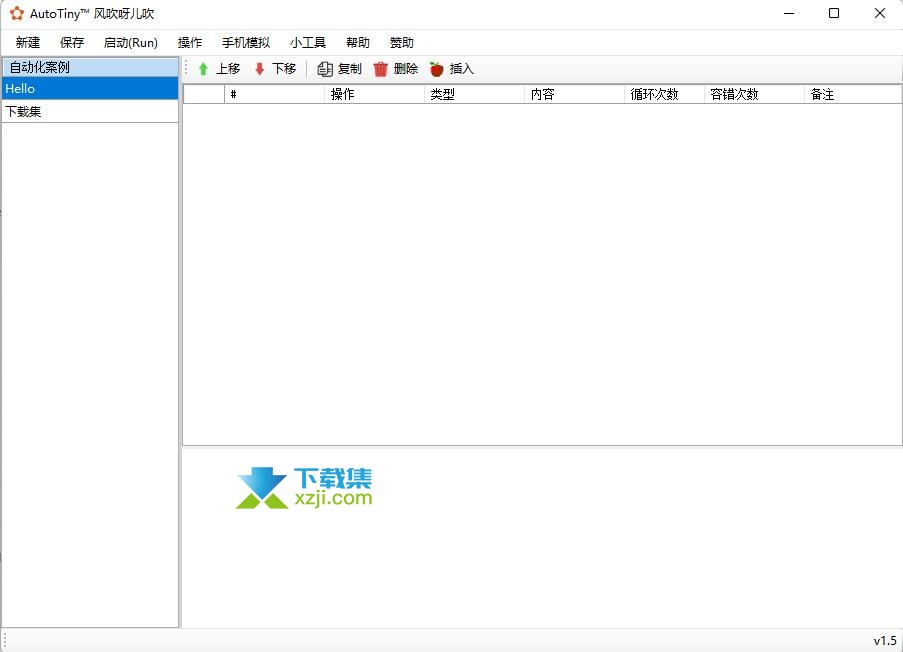Click the 上移 label in the toolbar
The width and height of the screenshot is (903, 652).
(228, 69)
